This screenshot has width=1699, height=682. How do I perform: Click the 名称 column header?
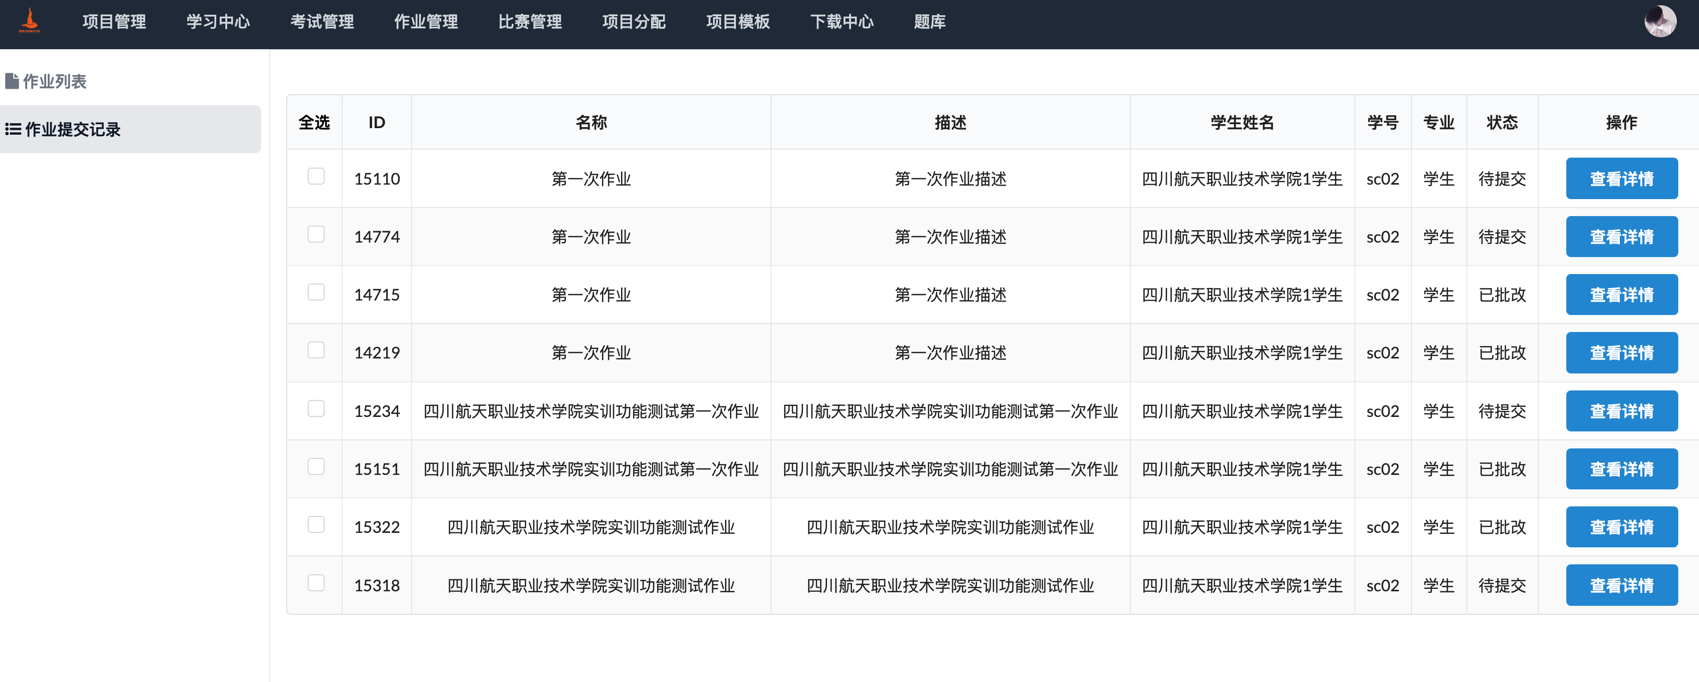click(x=591, y=122)
